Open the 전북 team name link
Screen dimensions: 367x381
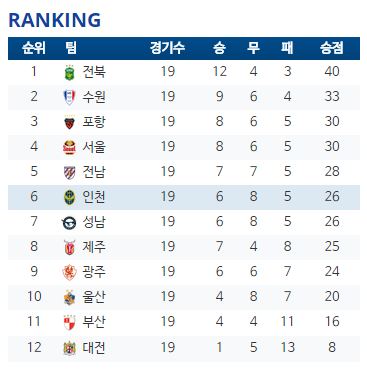(94, 72)
